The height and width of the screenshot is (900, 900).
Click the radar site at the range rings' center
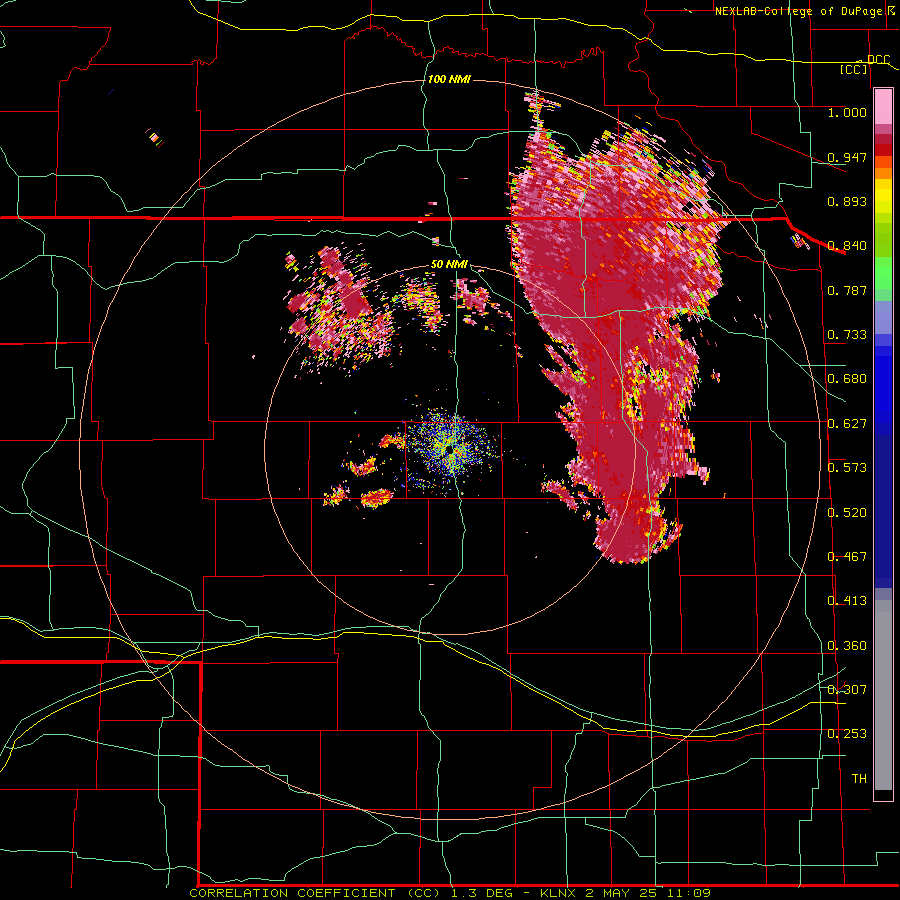click(x=449, y=450)
